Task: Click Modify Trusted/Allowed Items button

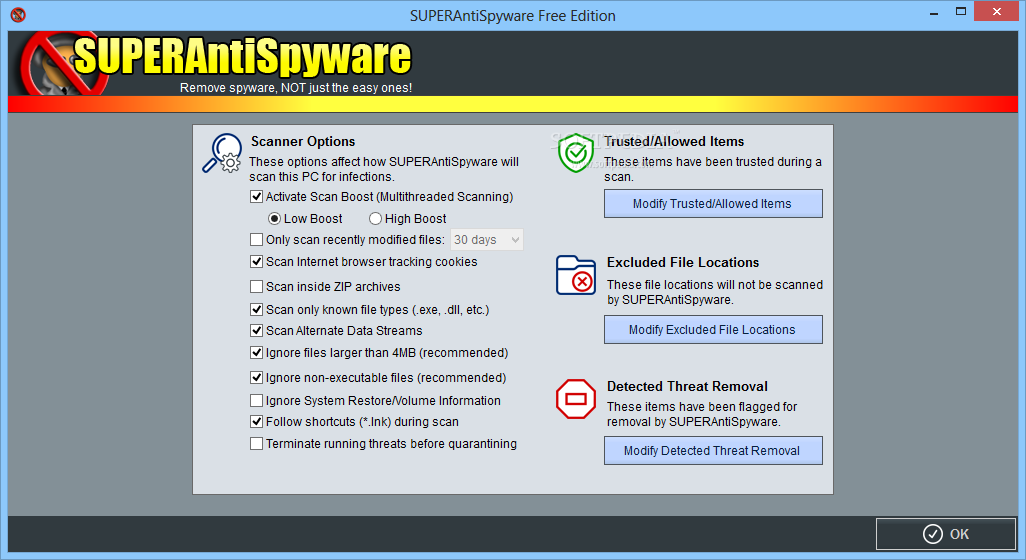Action: 713,203
